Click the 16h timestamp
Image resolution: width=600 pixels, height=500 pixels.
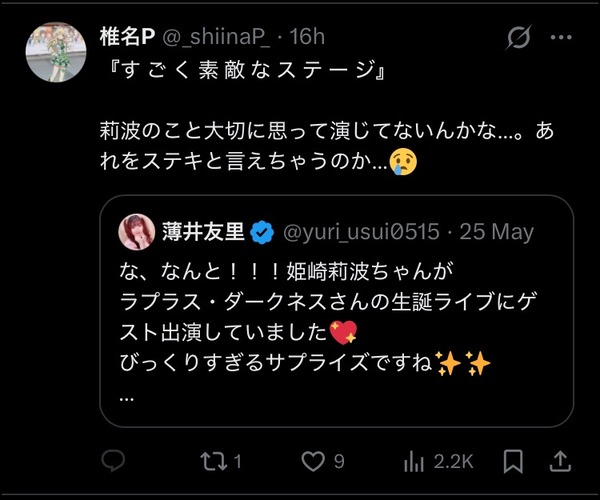[307, 37]
